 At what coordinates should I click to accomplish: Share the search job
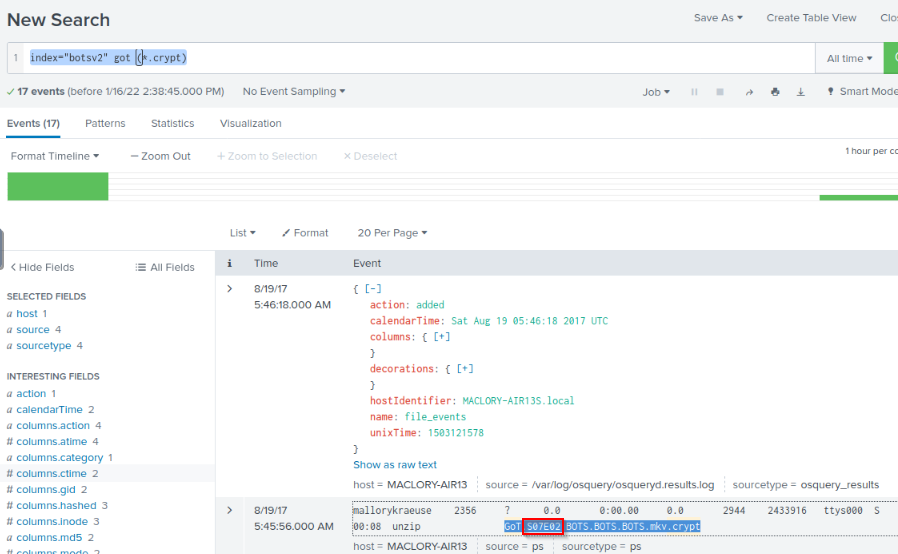pyautogui.click(x=749, y=92)
